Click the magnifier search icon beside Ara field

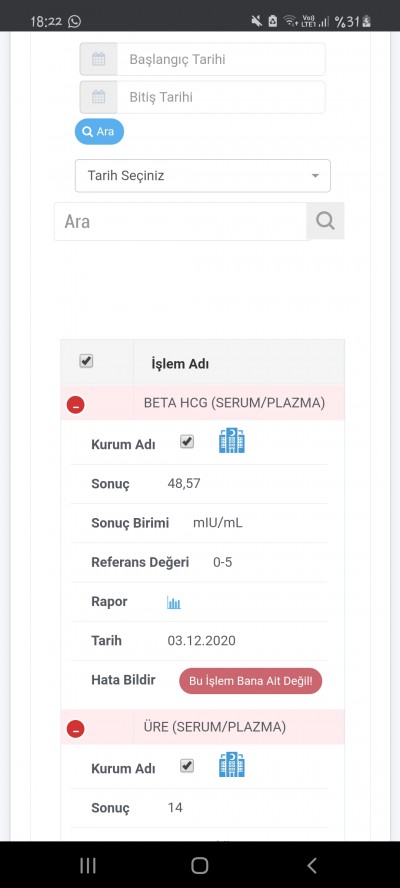point(325,221)
